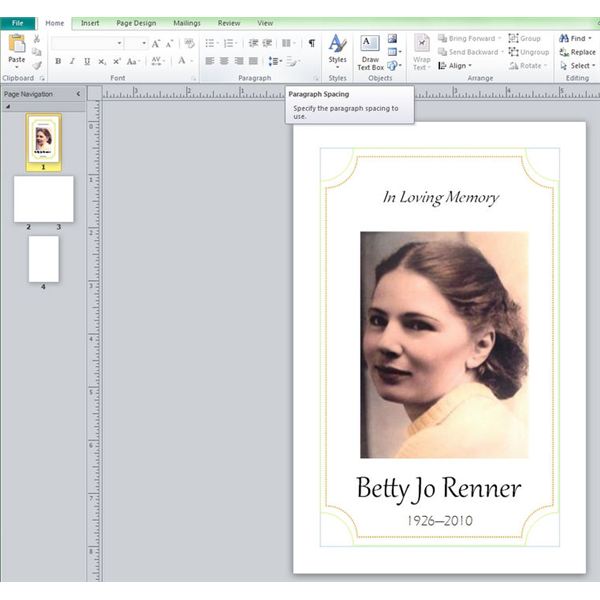Toggle Italic formatting
The width and height of the screenshot is (600, 600).
point(72,61)
